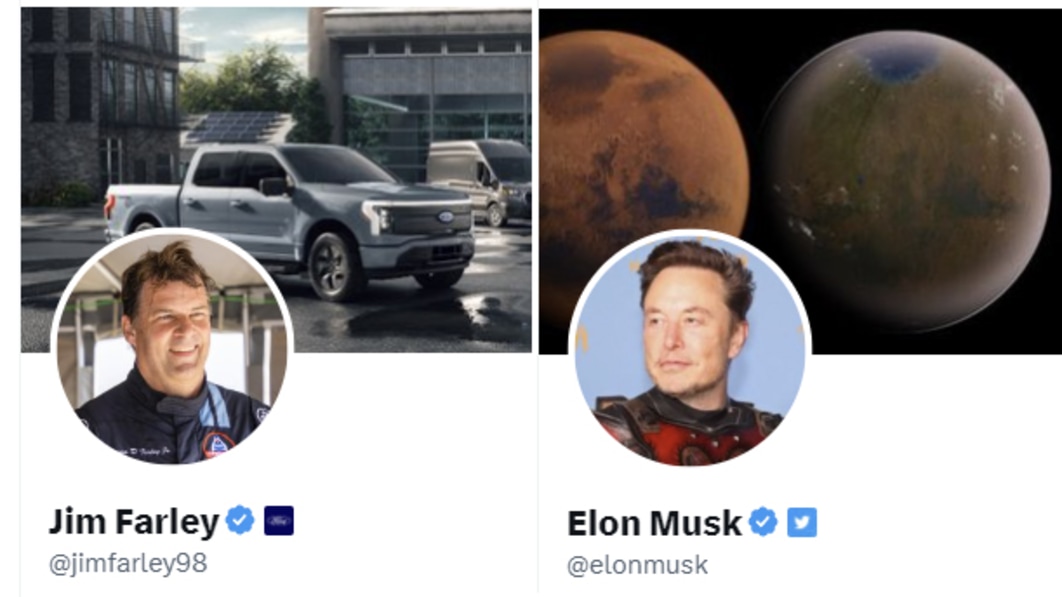Click the Ford logo on truck grille
The width and height of the screenshot is (1062, 597).
pos(445,218)
